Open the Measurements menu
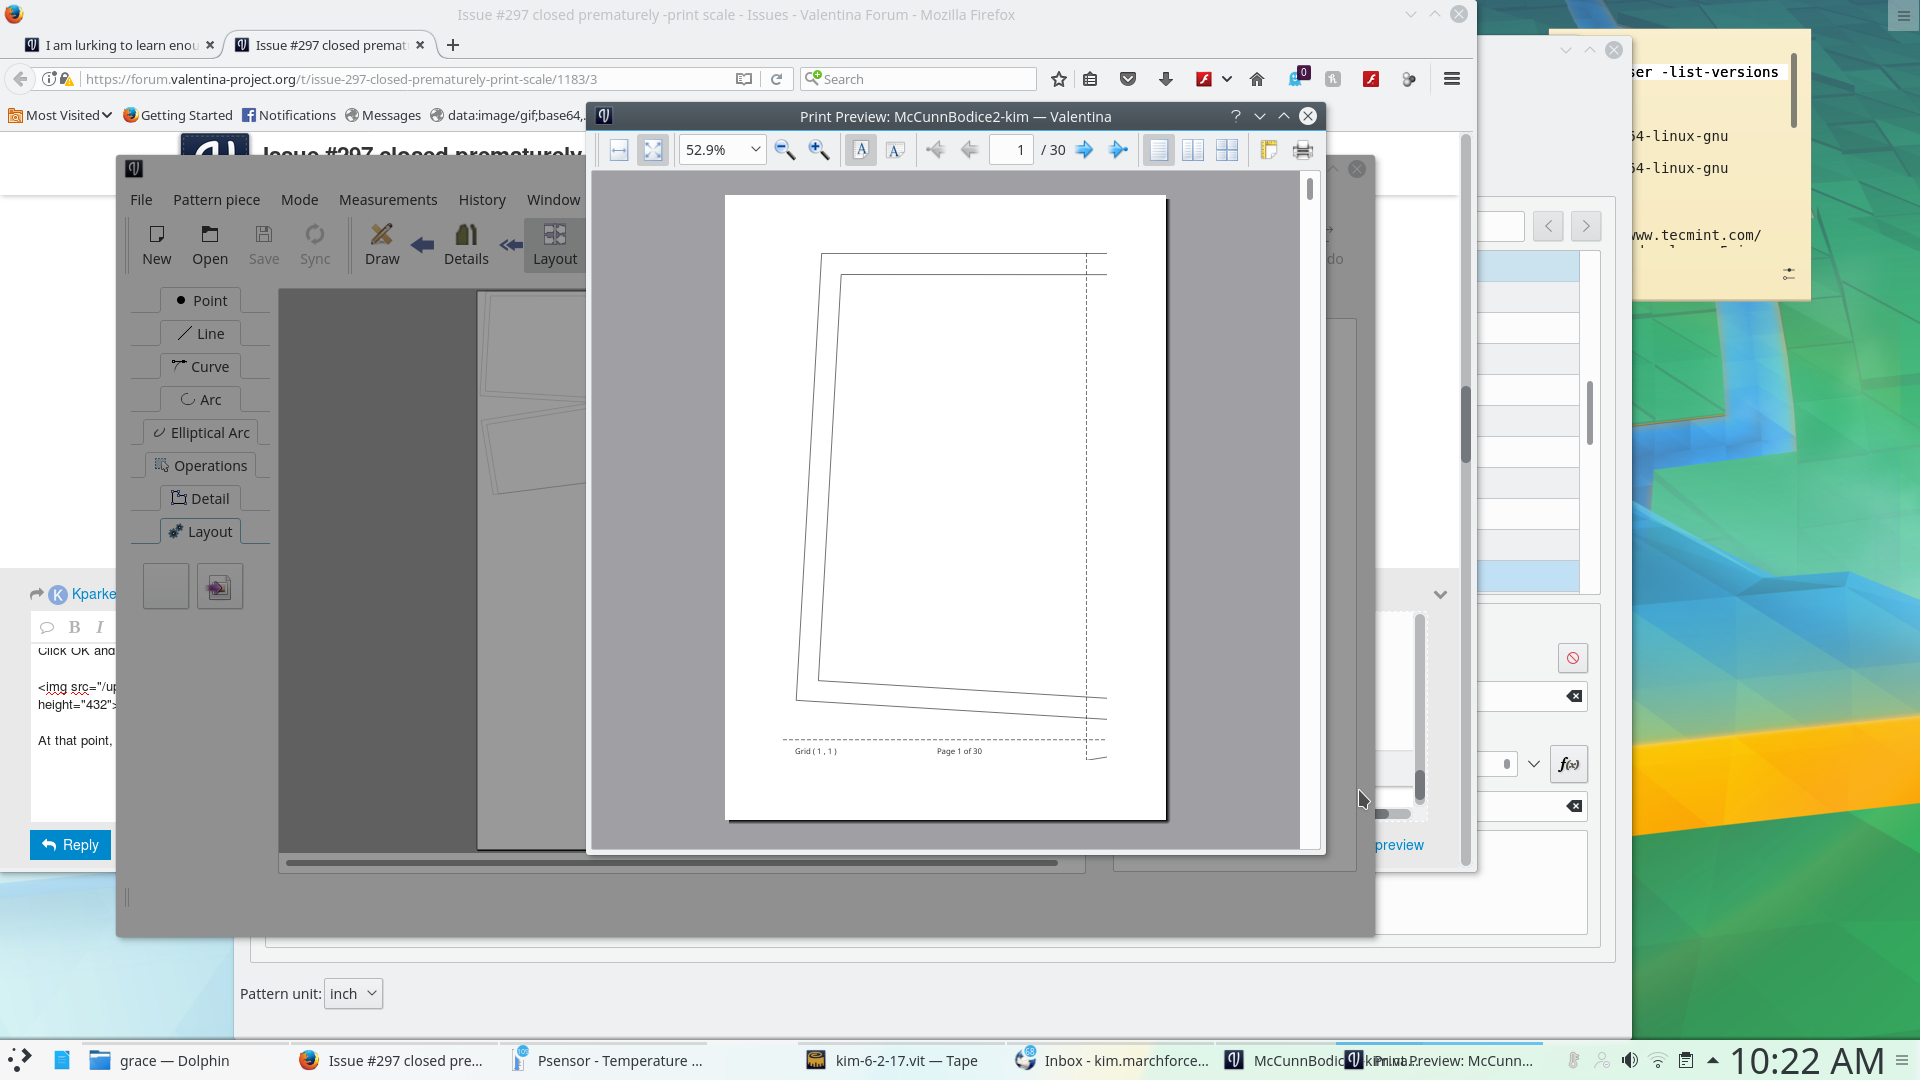The height and width of the screenshot is (1080, 1920). [x=387, y=200]
